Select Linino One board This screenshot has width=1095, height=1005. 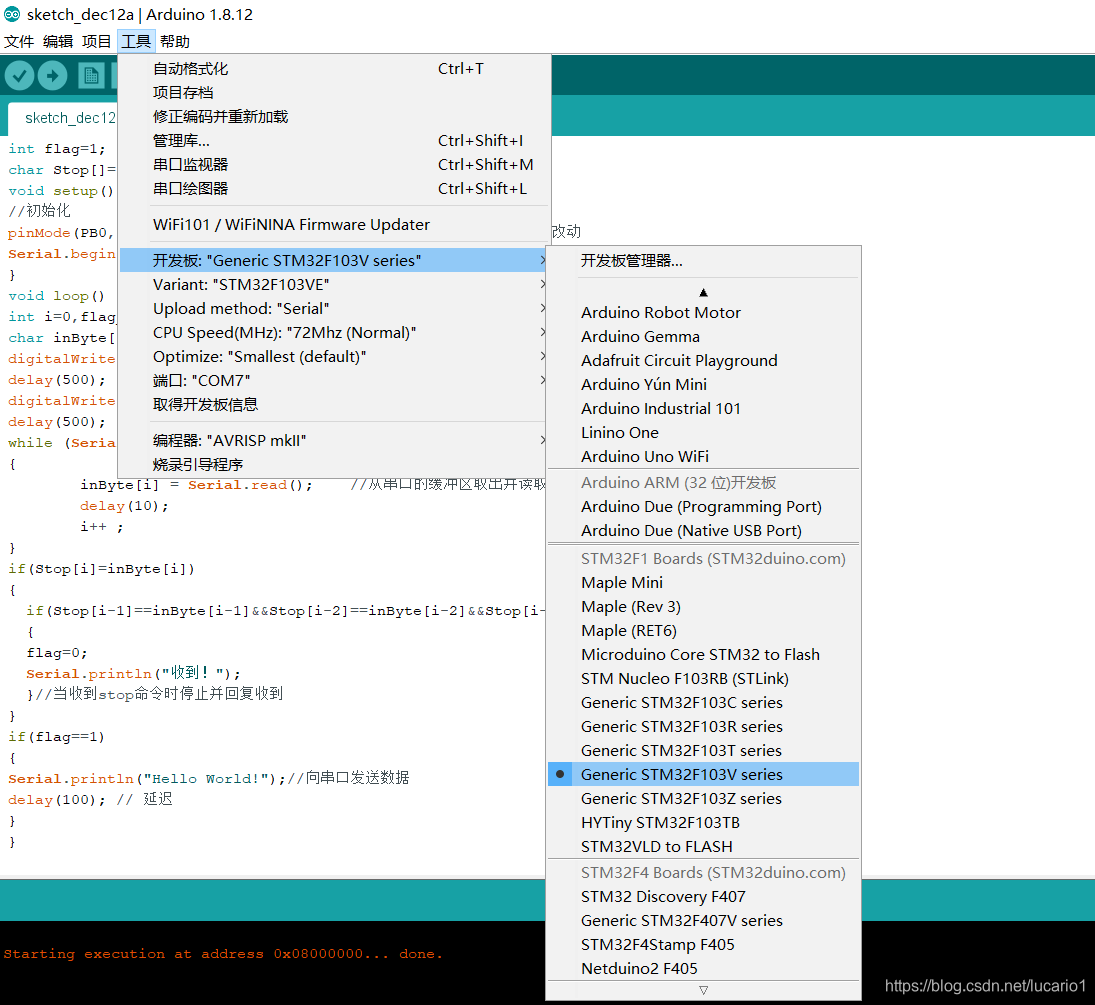(703, 432)
